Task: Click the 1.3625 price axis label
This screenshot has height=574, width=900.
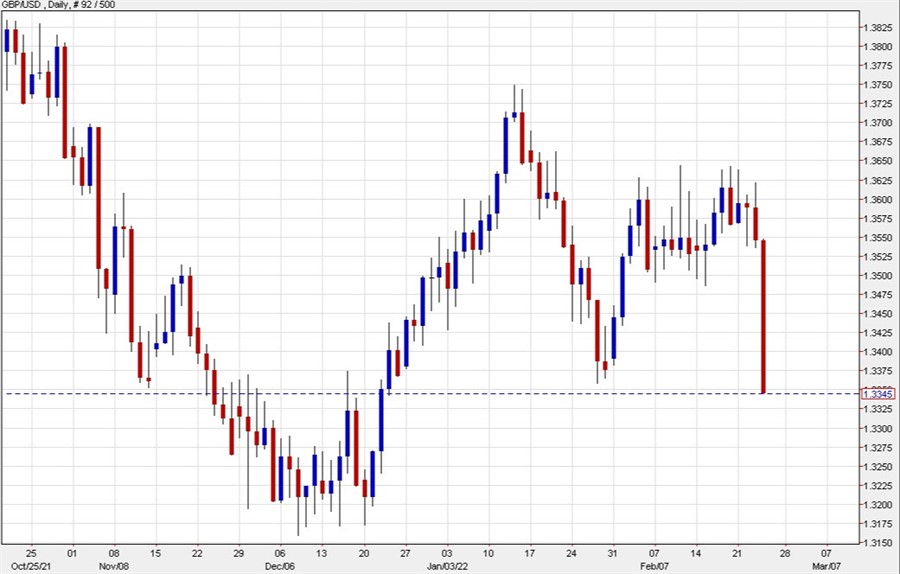Action: tap(878, 181)
